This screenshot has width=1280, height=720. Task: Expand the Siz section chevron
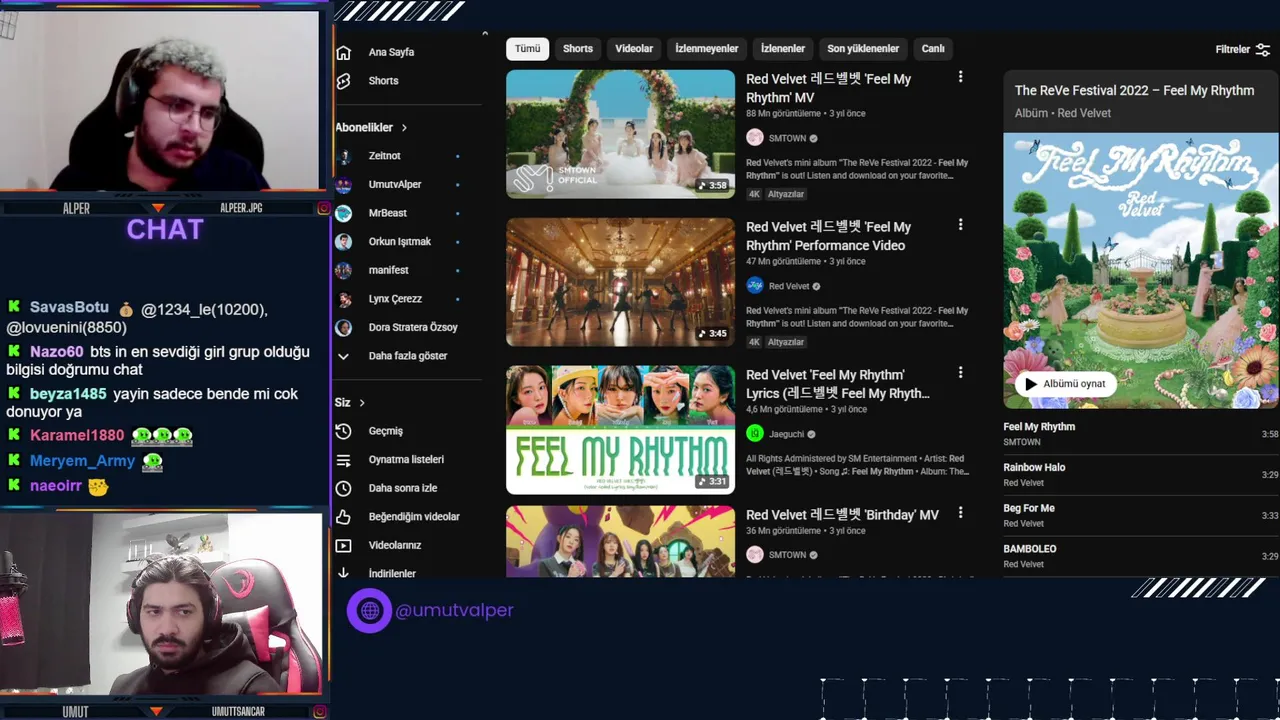[362, 403]
